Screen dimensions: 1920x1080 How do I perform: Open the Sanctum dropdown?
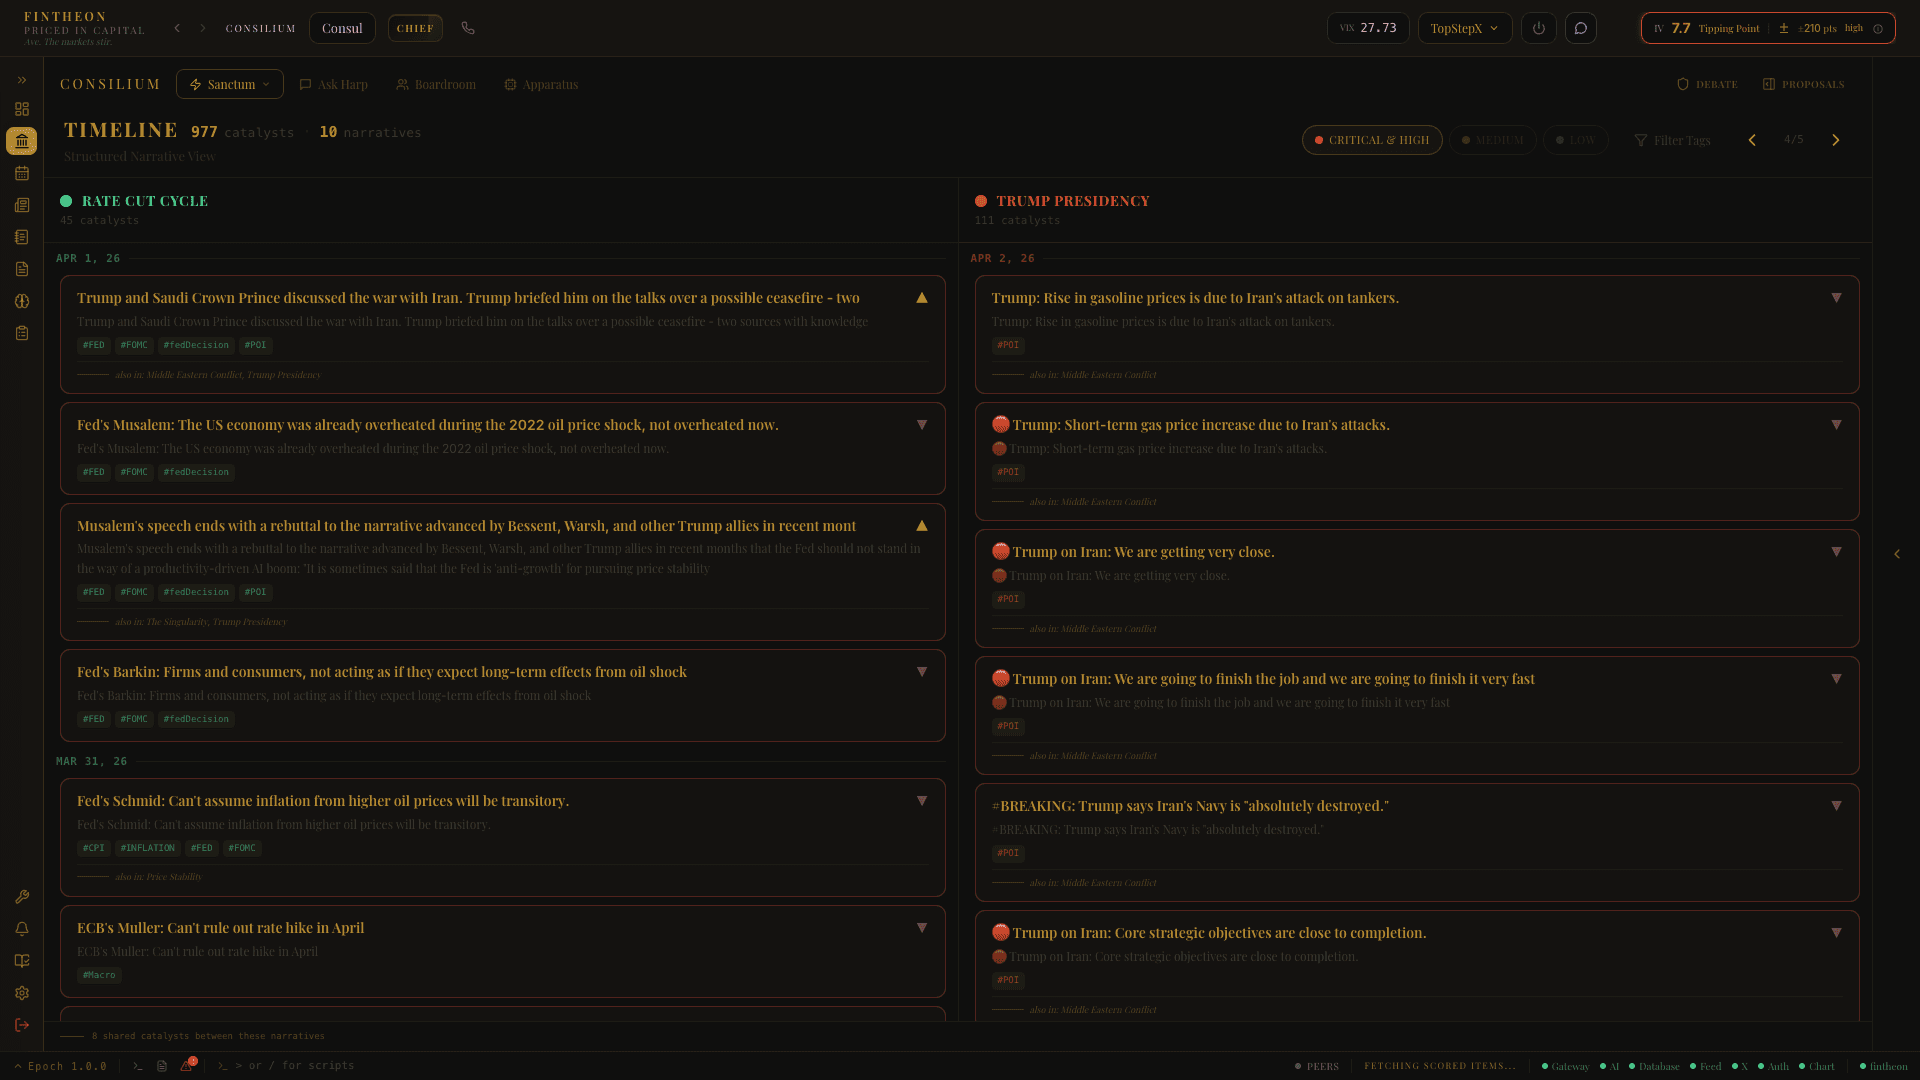230,84
